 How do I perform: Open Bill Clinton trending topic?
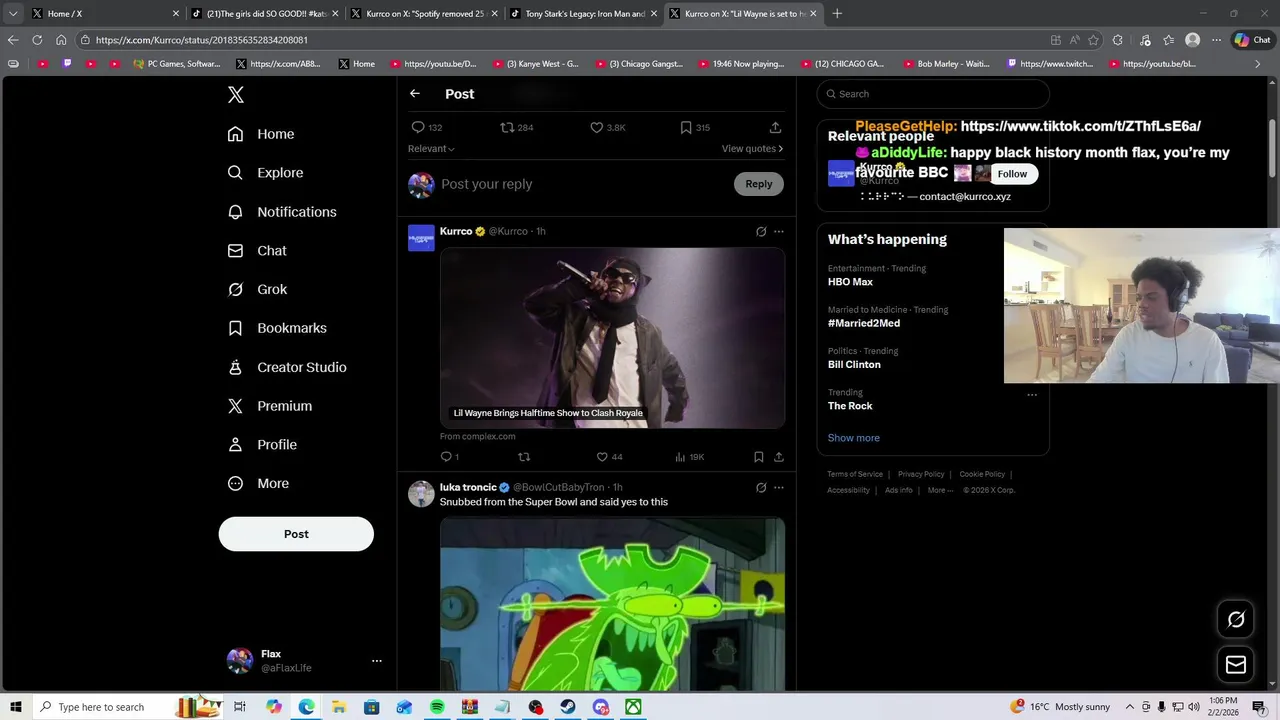click(x=854, y=365)
